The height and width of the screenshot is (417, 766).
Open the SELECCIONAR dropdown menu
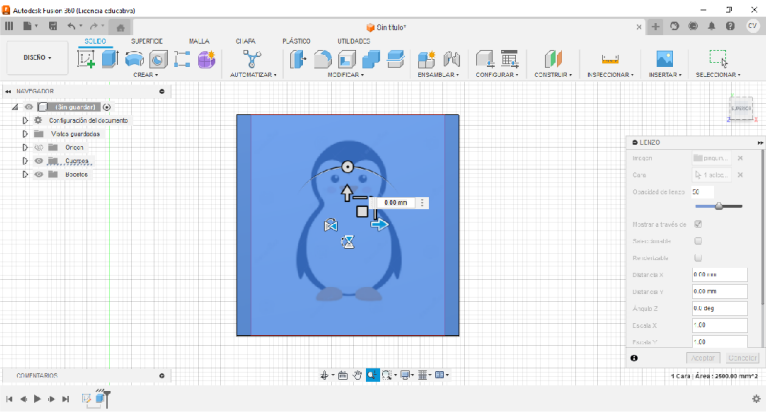coord(718,75)
